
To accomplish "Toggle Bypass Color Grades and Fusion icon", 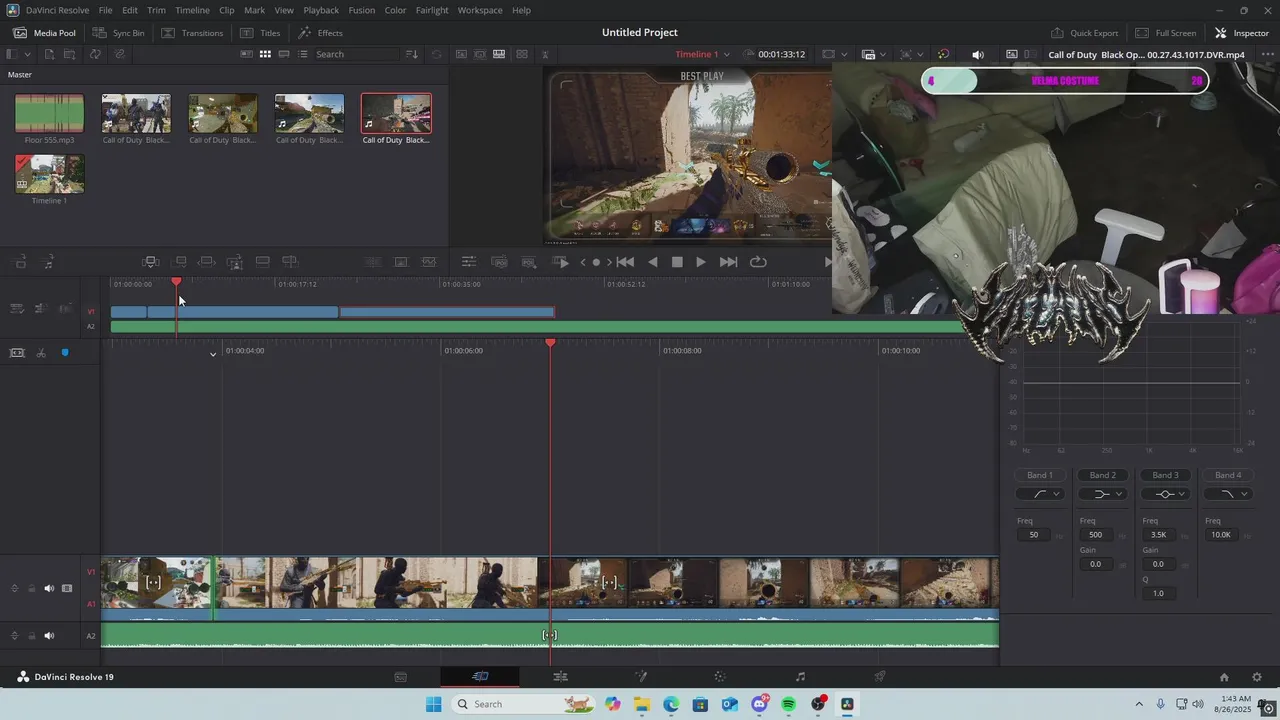I will tap(943, 54).
